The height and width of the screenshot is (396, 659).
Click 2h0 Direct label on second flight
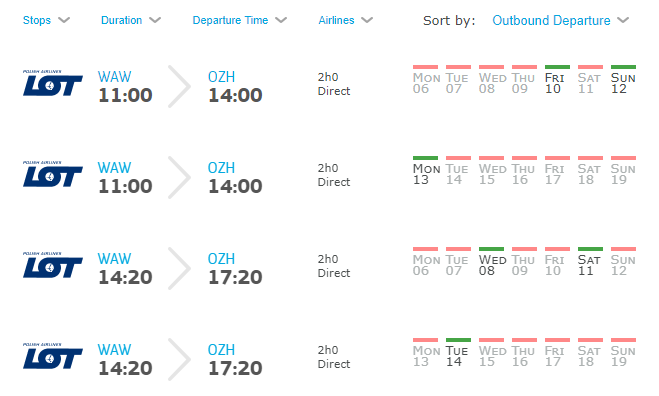334,175
